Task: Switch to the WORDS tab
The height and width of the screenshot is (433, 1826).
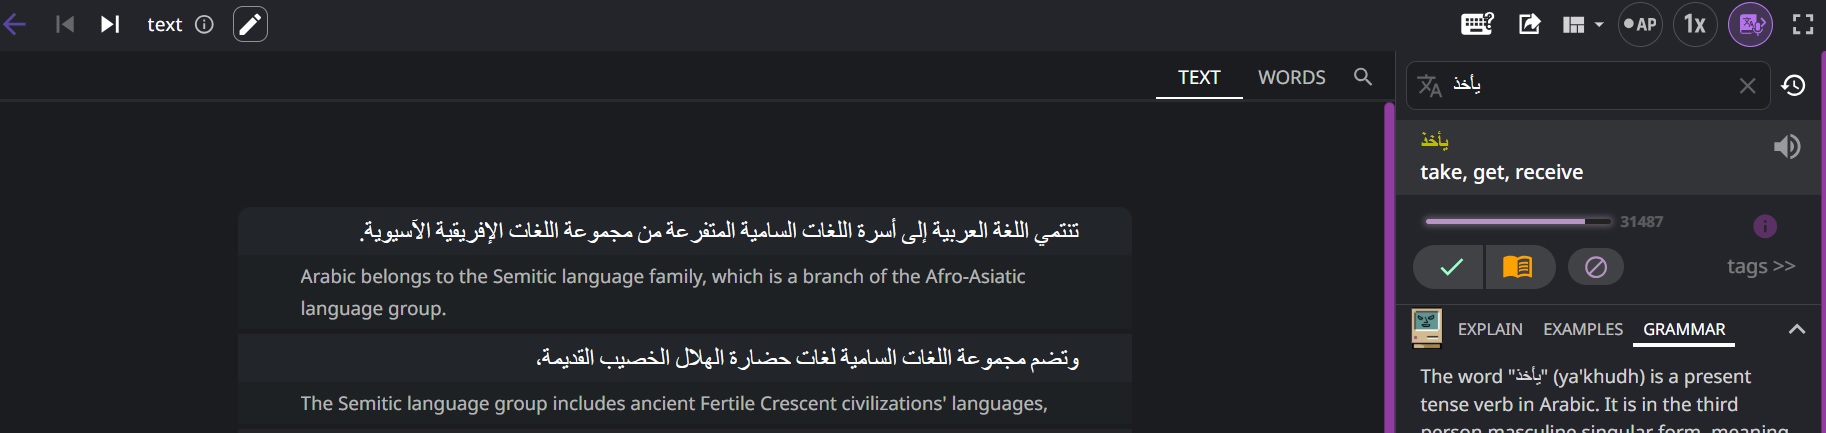Action: tap(1291, 77)
